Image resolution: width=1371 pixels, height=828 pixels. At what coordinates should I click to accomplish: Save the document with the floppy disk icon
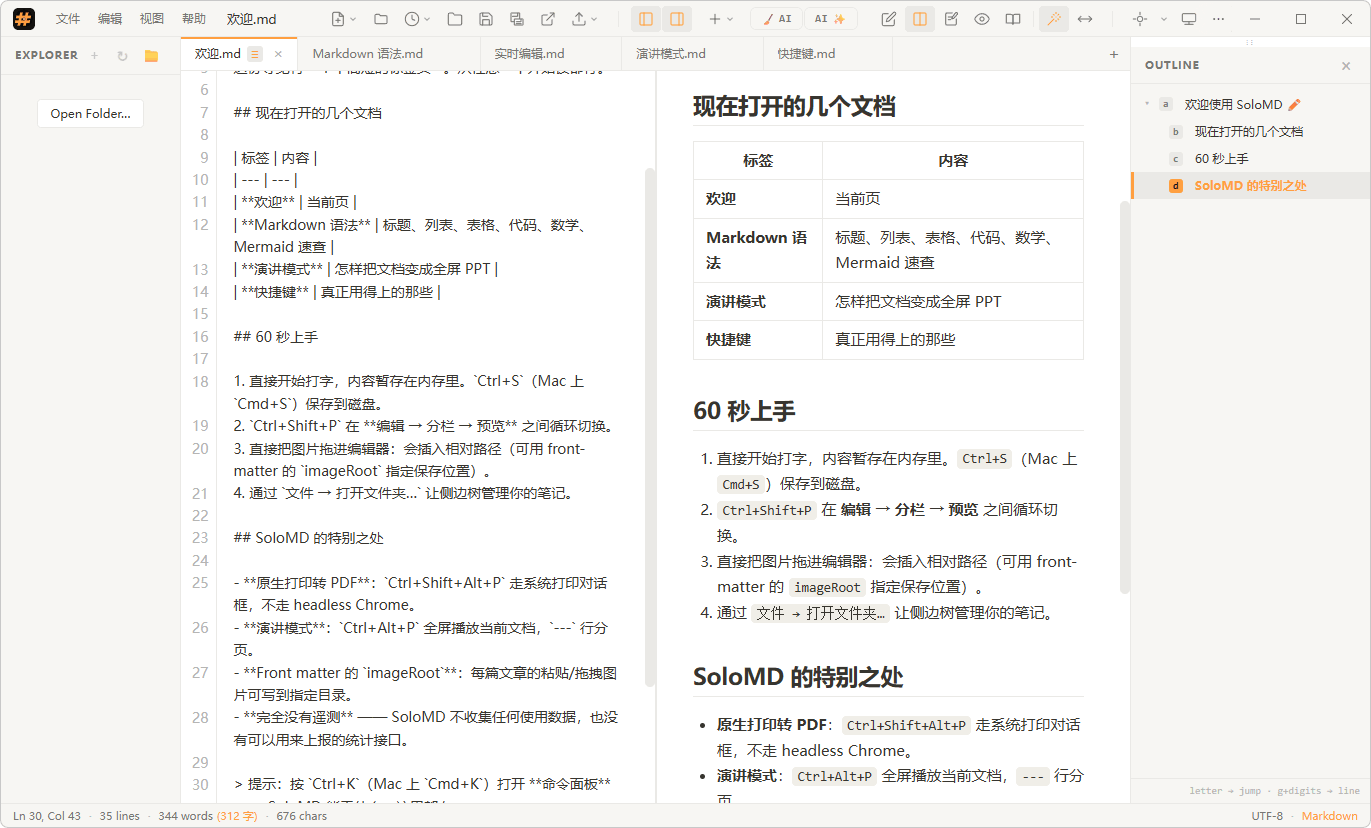pos(486,19)
